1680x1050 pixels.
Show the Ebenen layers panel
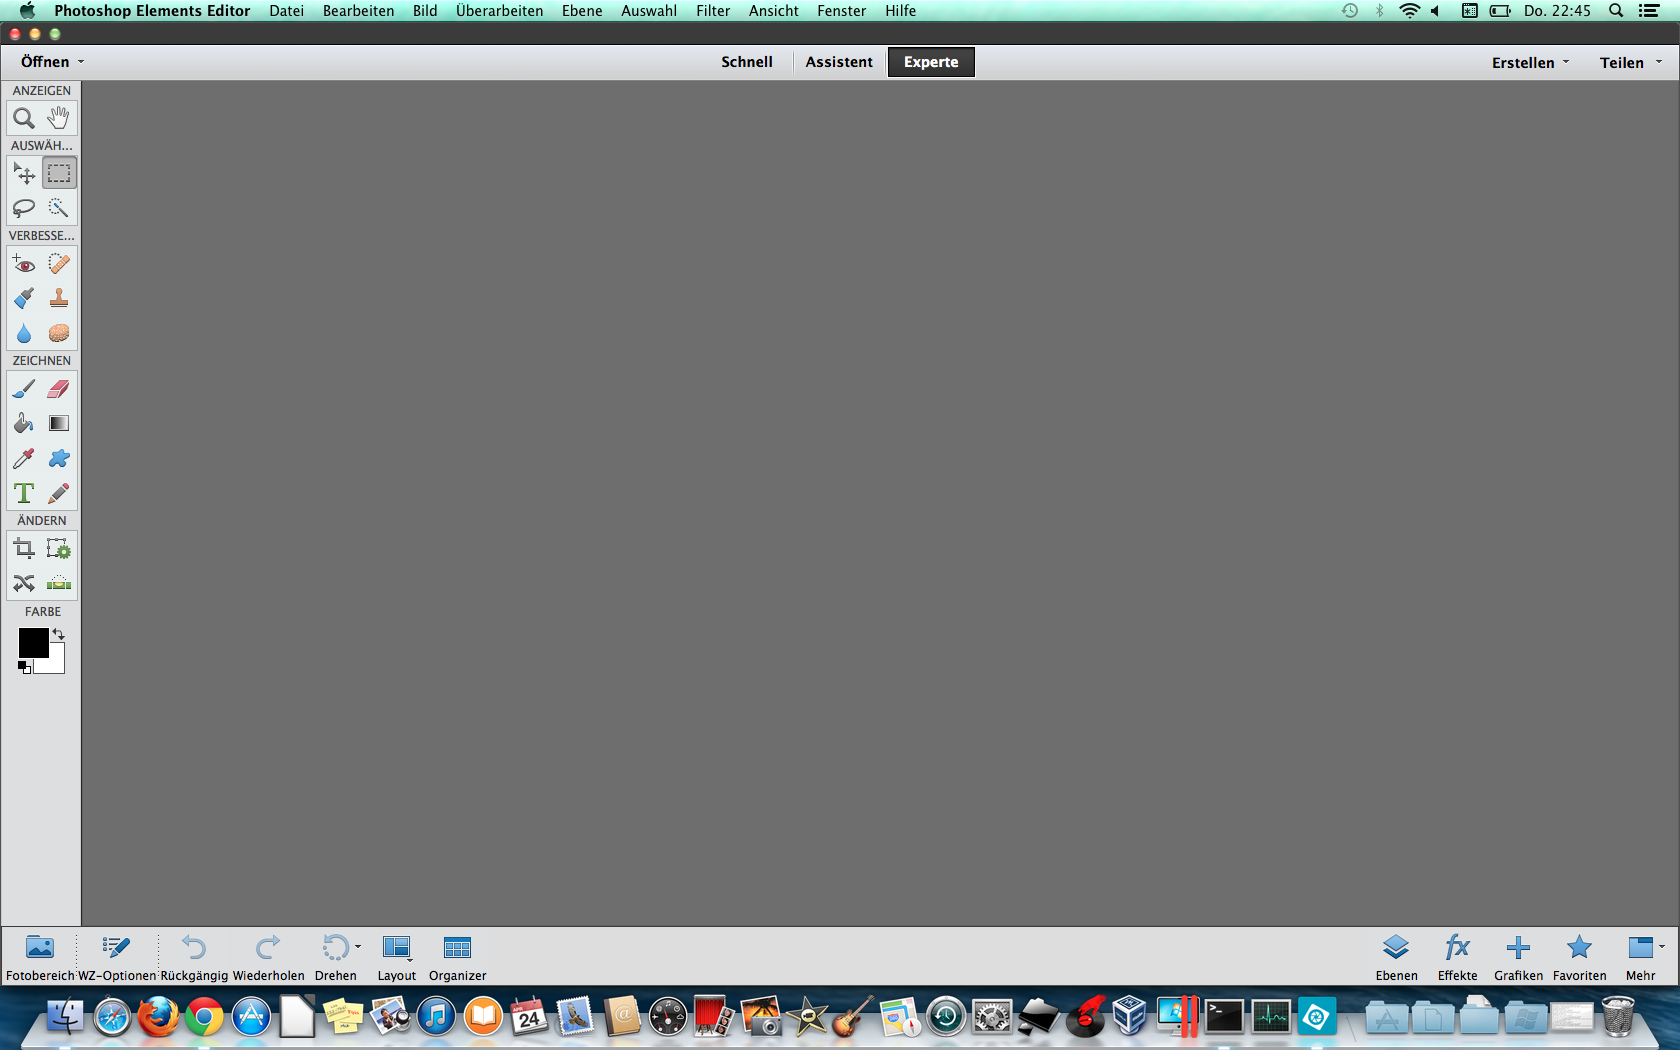(x=1396, y=956)
